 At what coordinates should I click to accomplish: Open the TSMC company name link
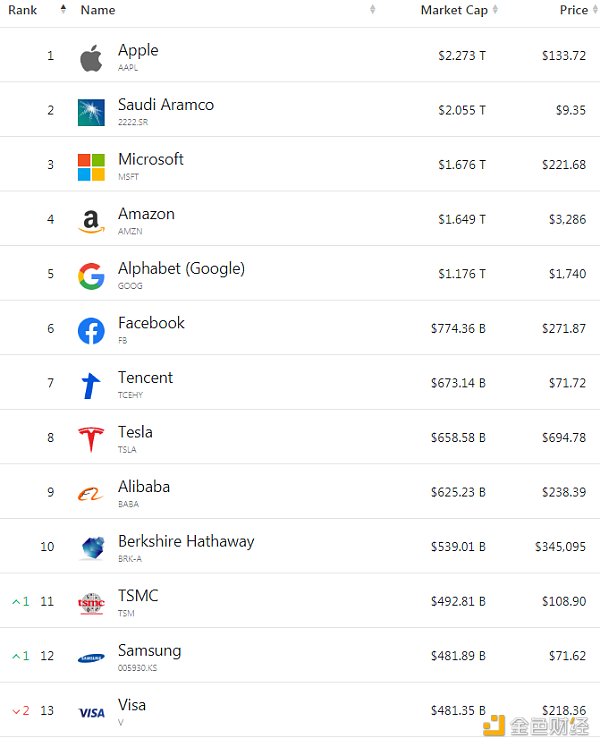(x=138, y=596)
